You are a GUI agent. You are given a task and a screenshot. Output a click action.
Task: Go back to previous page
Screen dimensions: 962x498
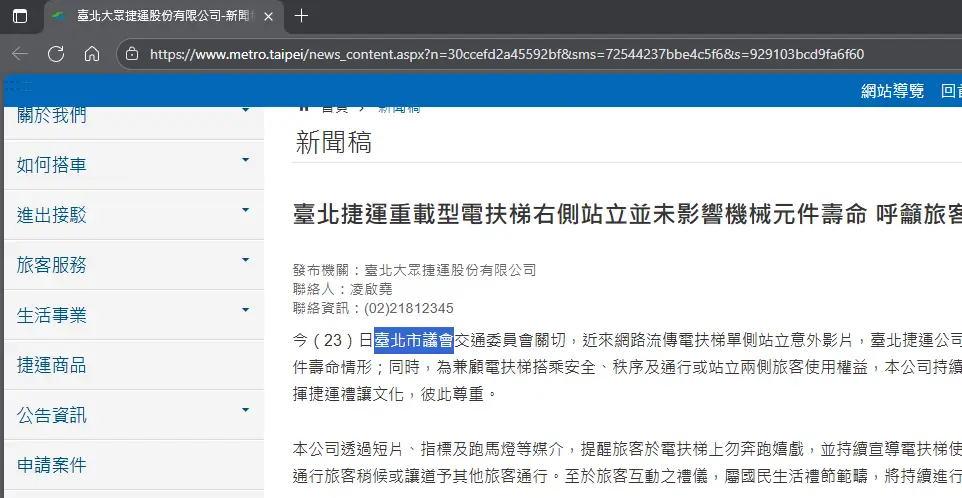(x=20, y=54)
